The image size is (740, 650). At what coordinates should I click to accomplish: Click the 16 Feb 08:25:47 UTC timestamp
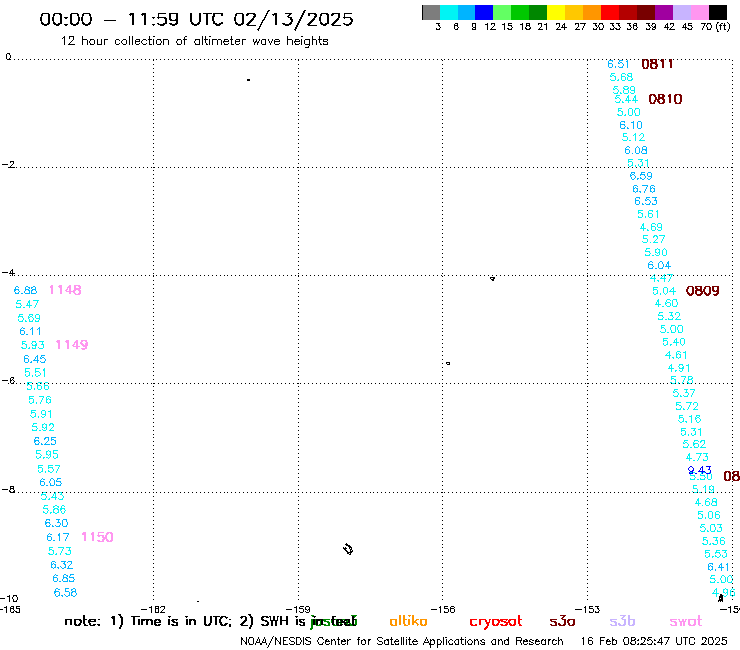point(654,641)
